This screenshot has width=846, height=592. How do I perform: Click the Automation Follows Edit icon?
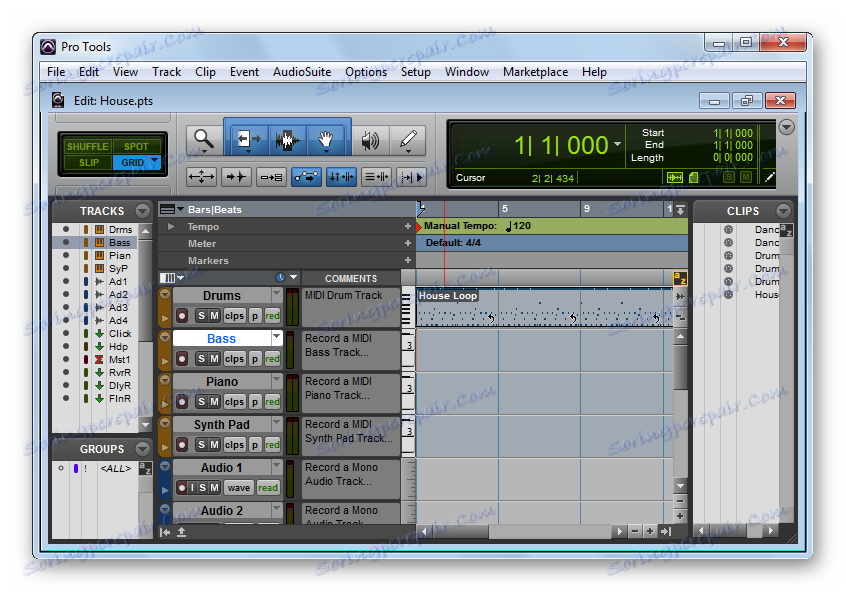(306, 176)
